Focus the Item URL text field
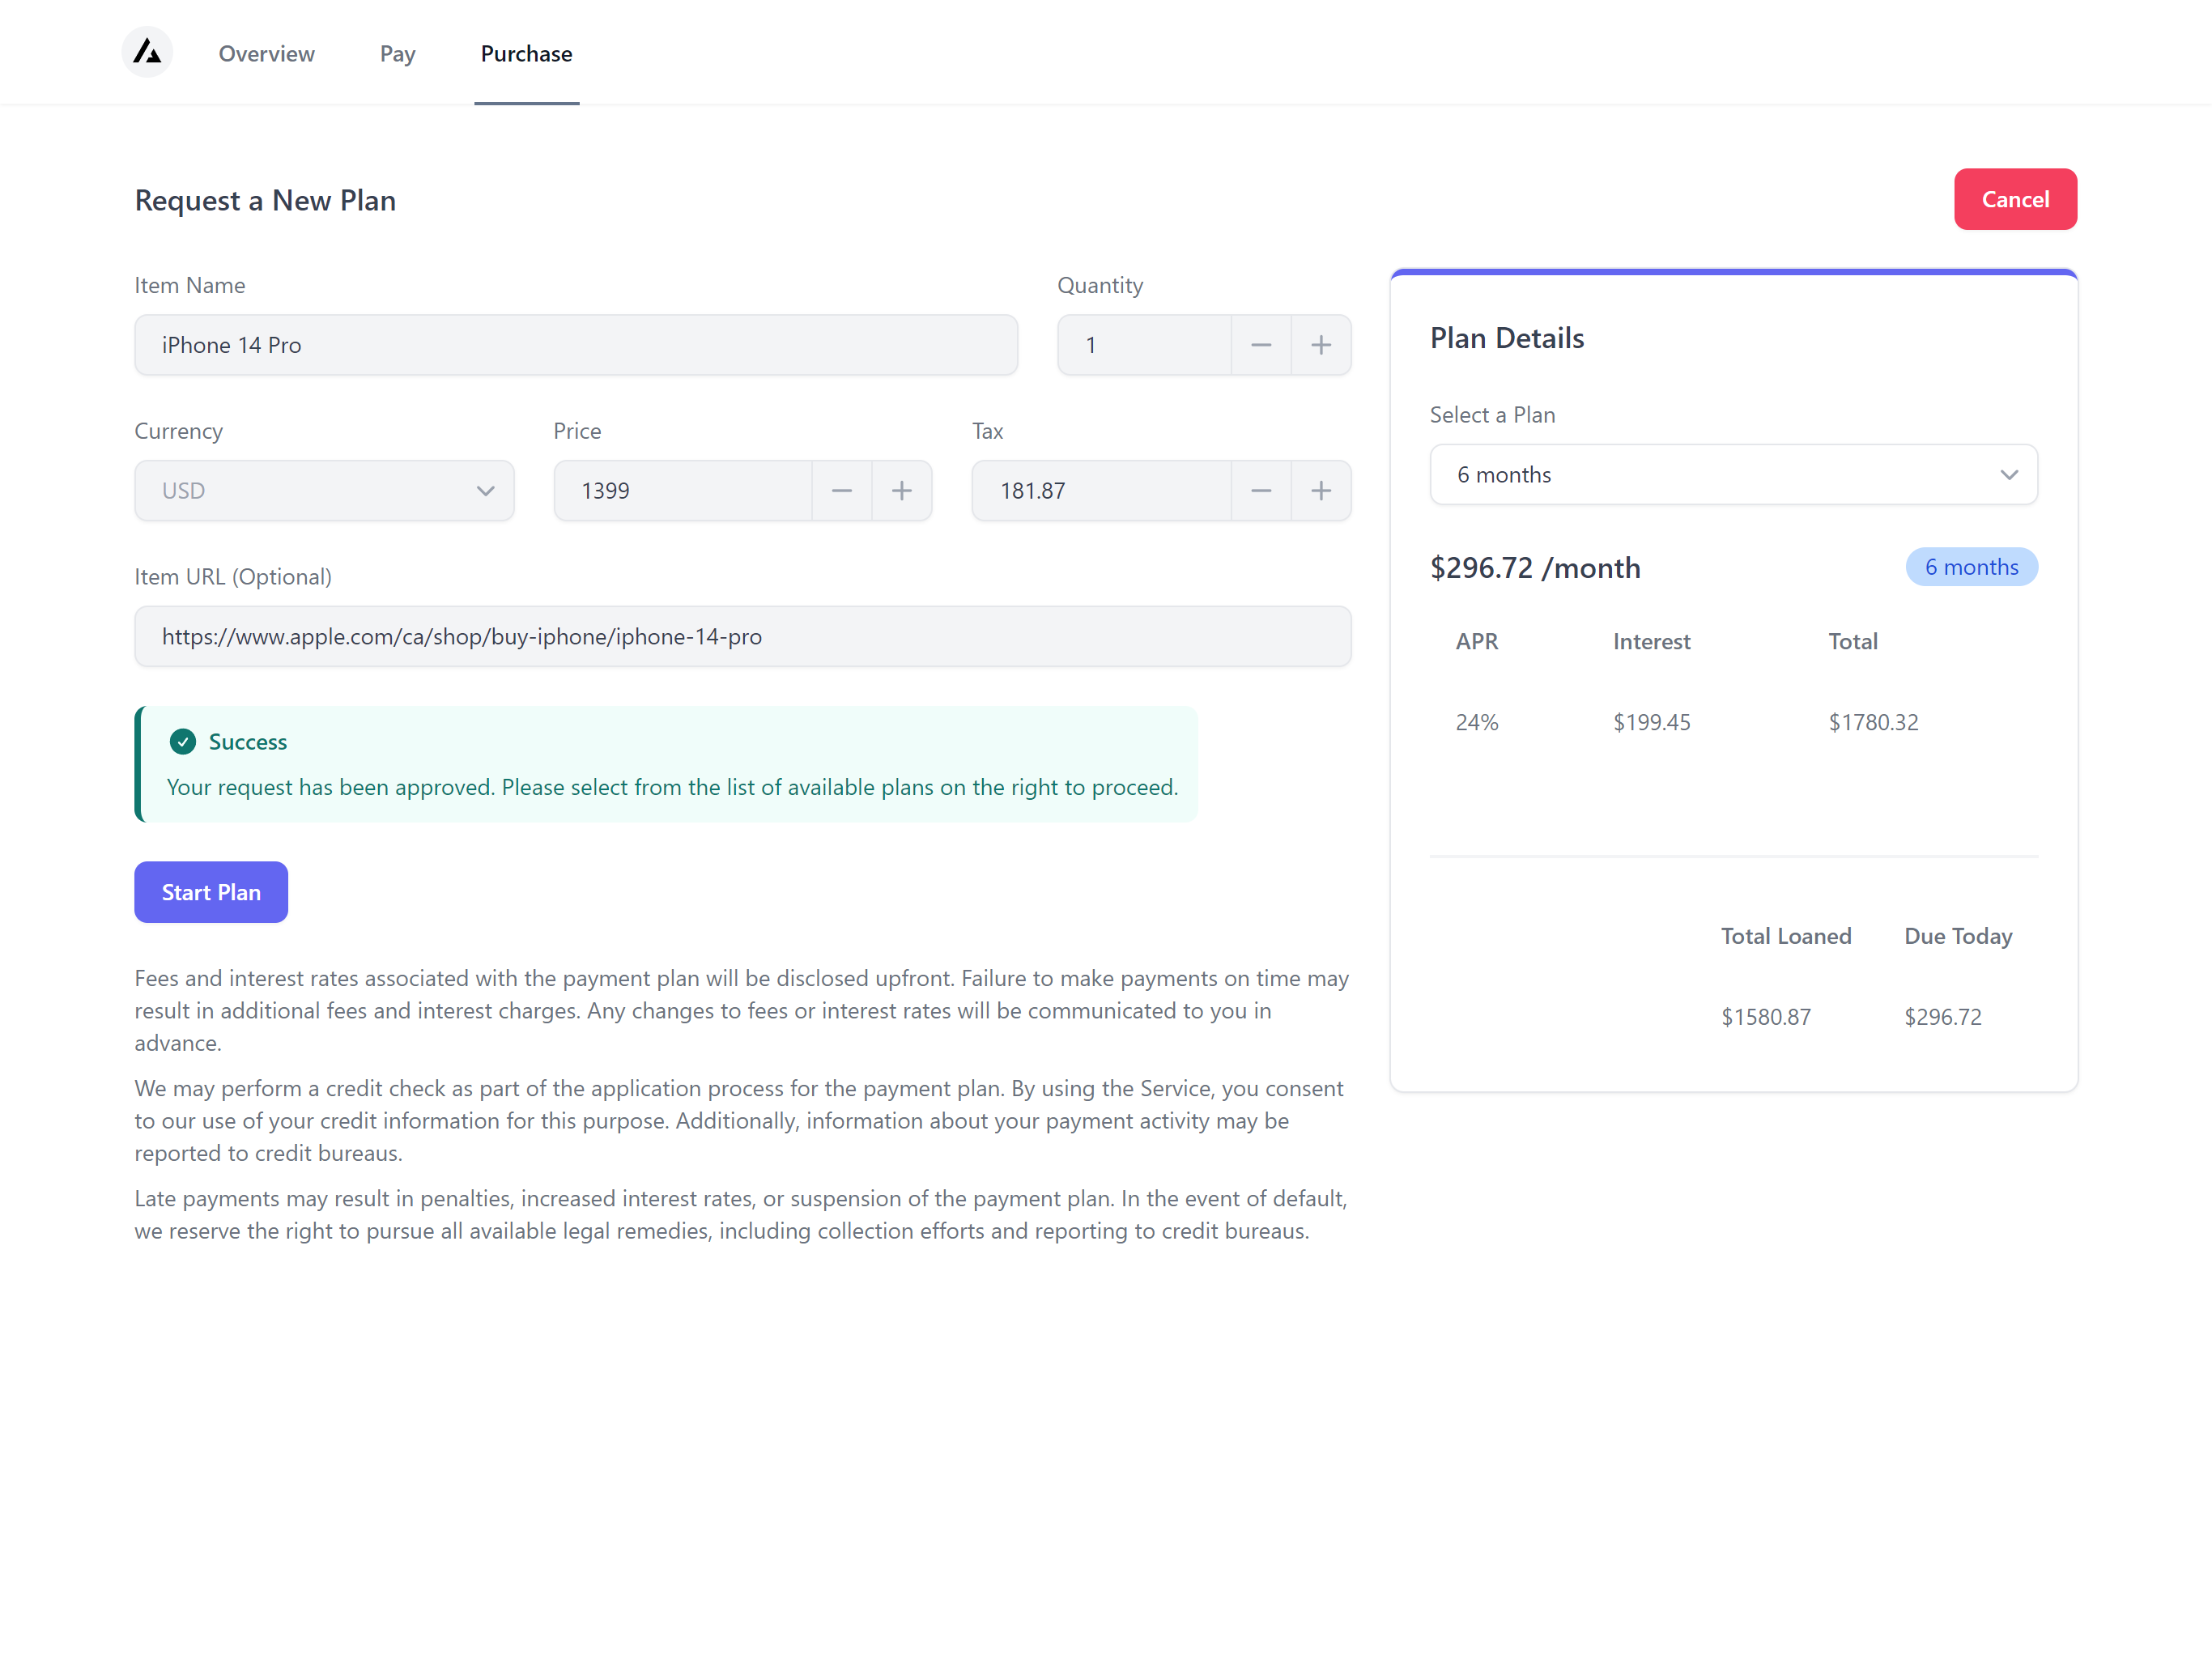Screen dimensions: 2212x1658 pos(742,637)
